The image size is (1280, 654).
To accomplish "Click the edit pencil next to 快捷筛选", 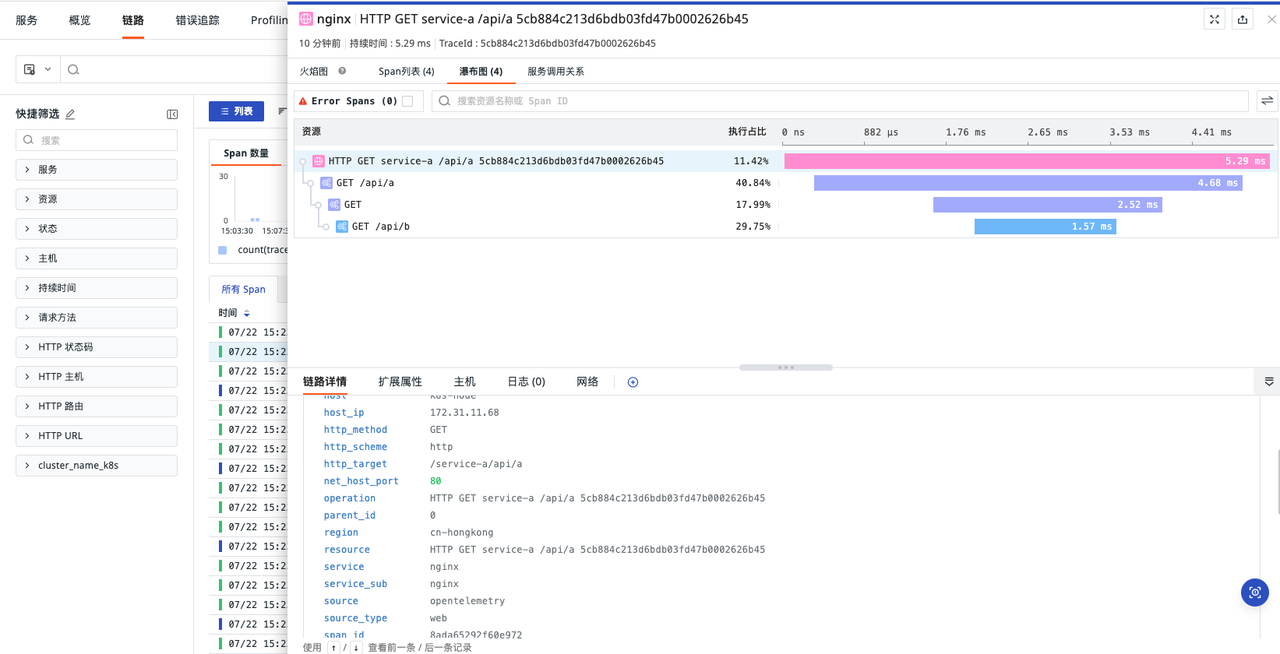I will pyautogui.click(x=70, y=114).
